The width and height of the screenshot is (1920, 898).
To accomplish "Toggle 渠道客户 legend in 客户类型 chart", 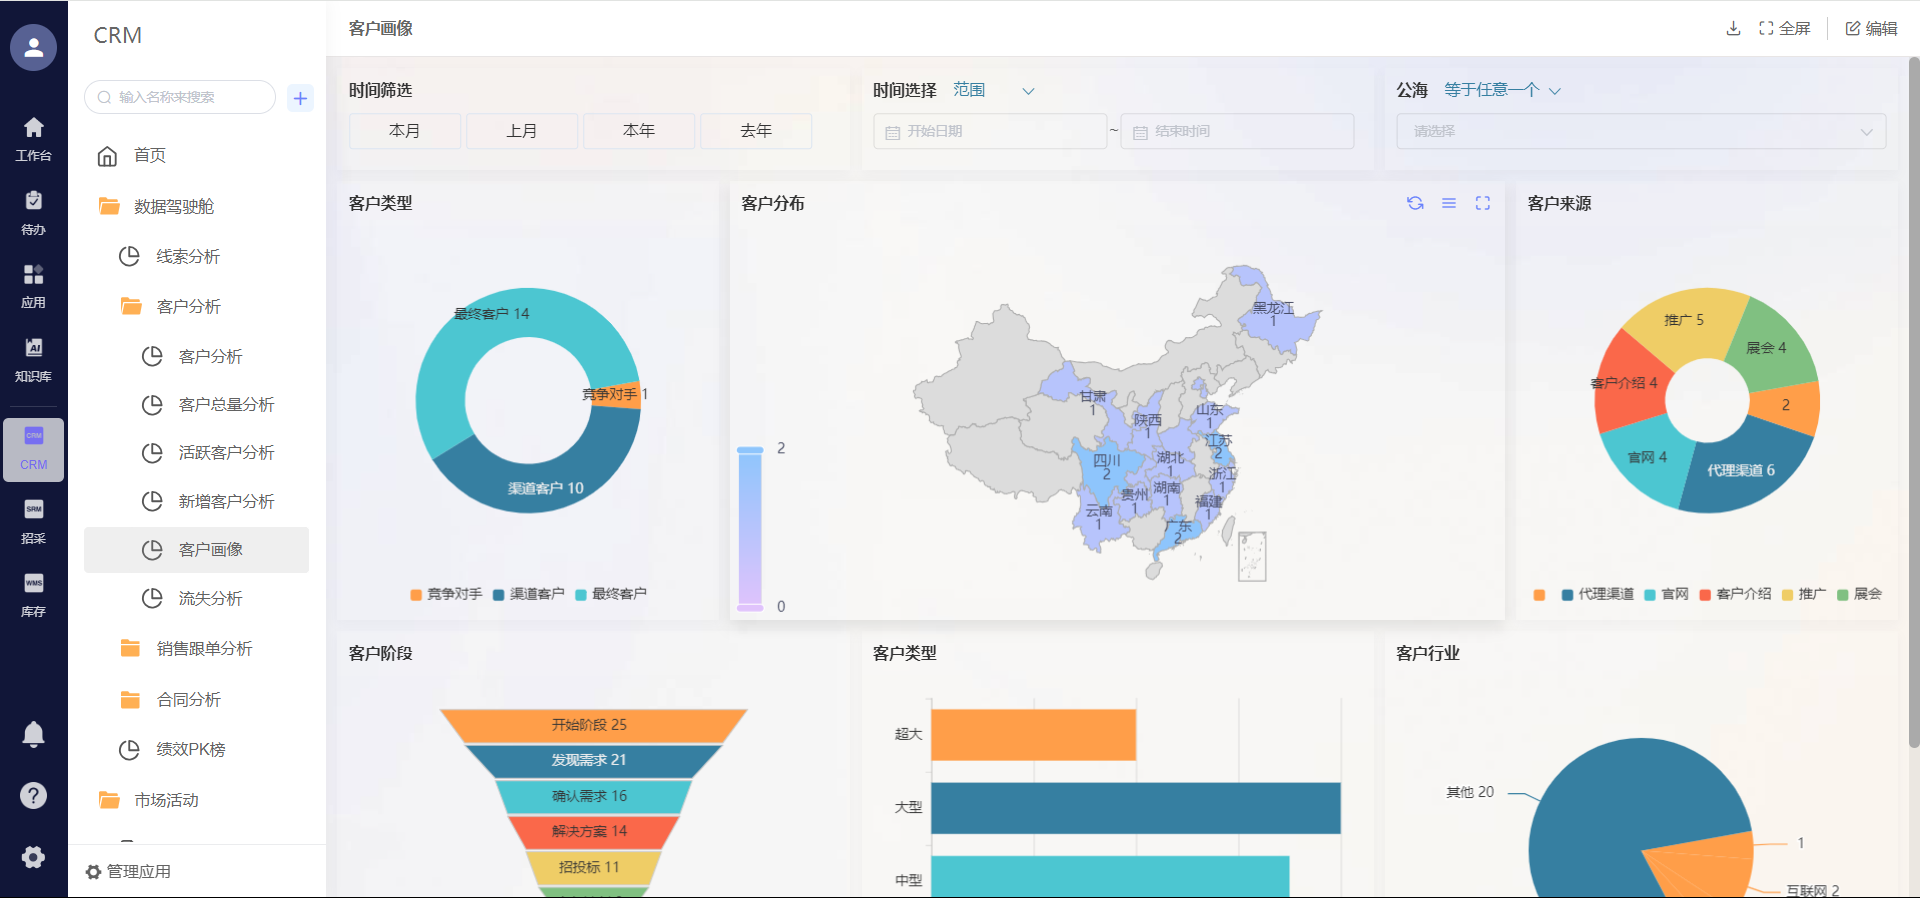I will tap(528, 594).
